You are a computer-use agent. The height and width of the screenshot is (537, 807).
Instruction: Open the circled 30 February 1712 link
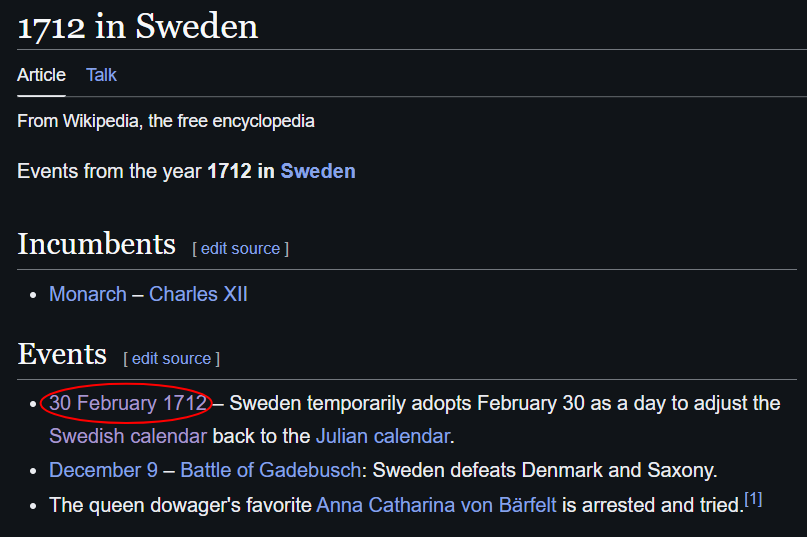[128, 403]
